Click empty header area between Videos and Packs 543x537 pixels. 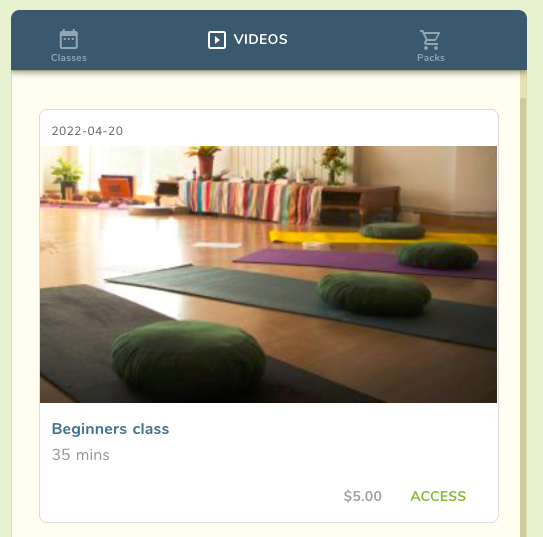[353, 40]
